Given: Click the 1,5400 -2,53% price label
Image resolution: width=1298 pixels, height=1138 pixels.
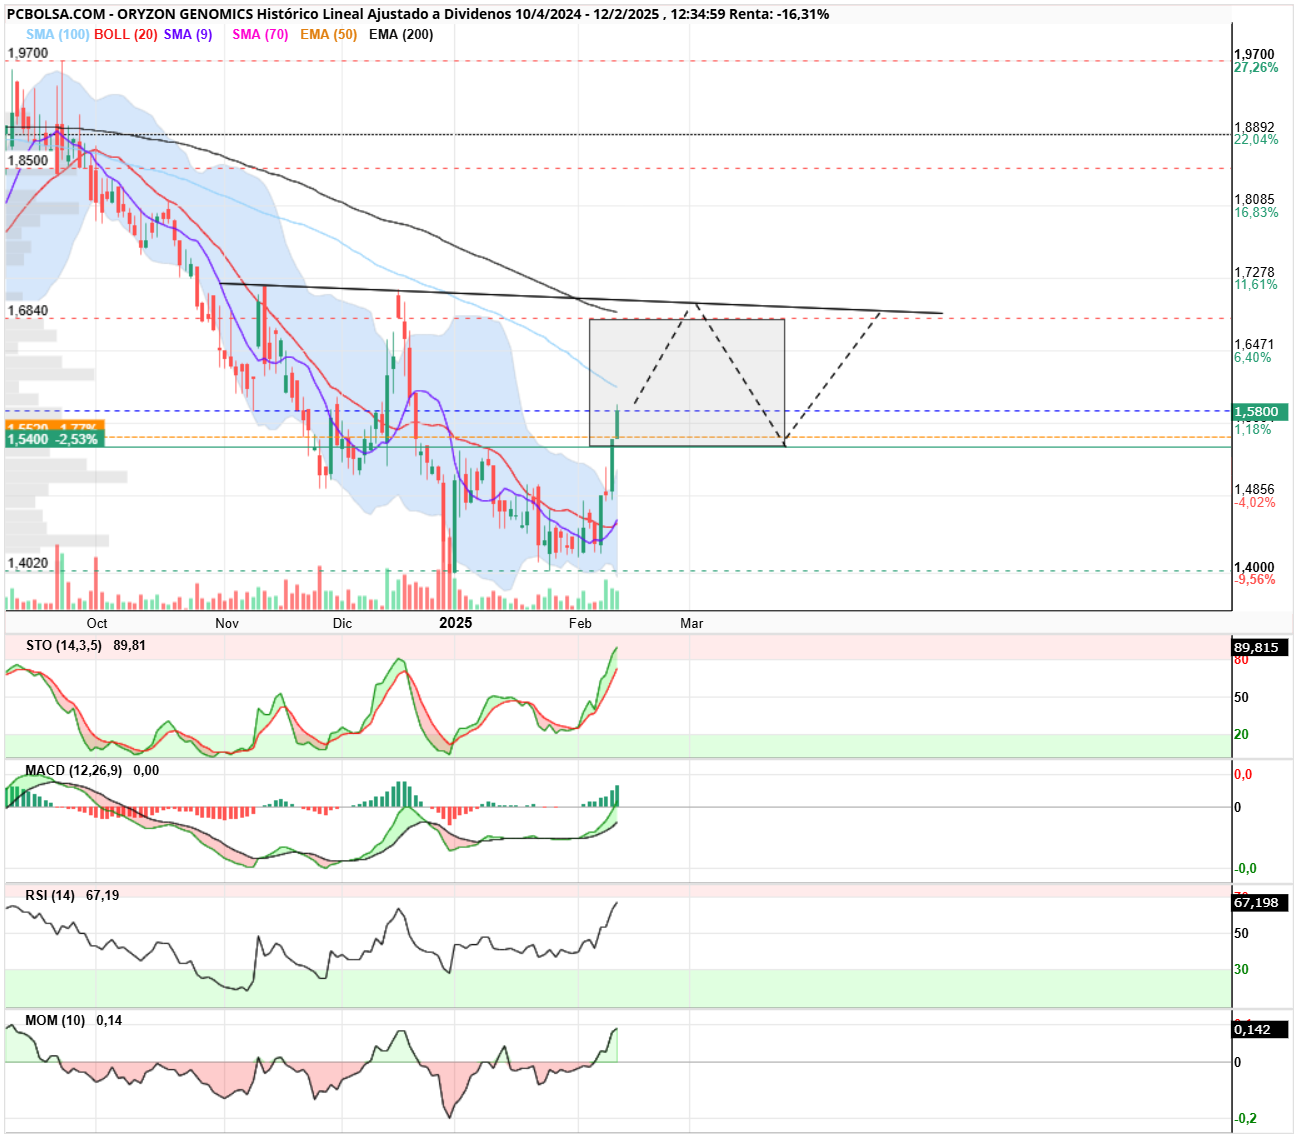Looking at the screenshot, I should (53, 439).
